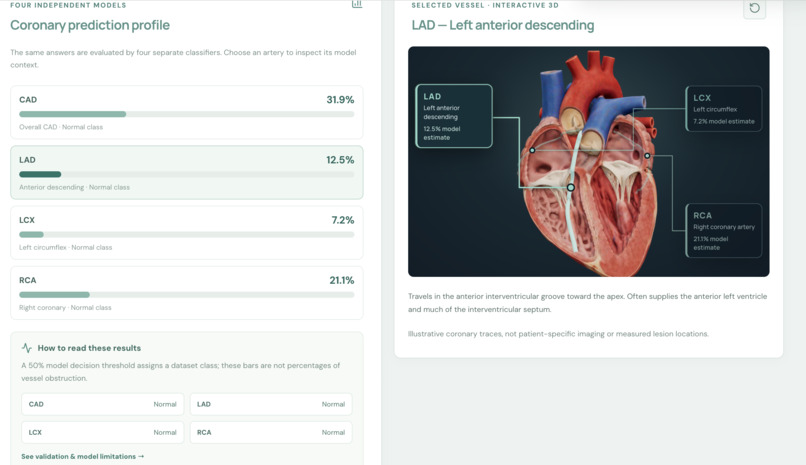Click the LAD — Left anterior descending heading
The height and width of the screenshot is (465, 806).
click(x=503, y=25)
